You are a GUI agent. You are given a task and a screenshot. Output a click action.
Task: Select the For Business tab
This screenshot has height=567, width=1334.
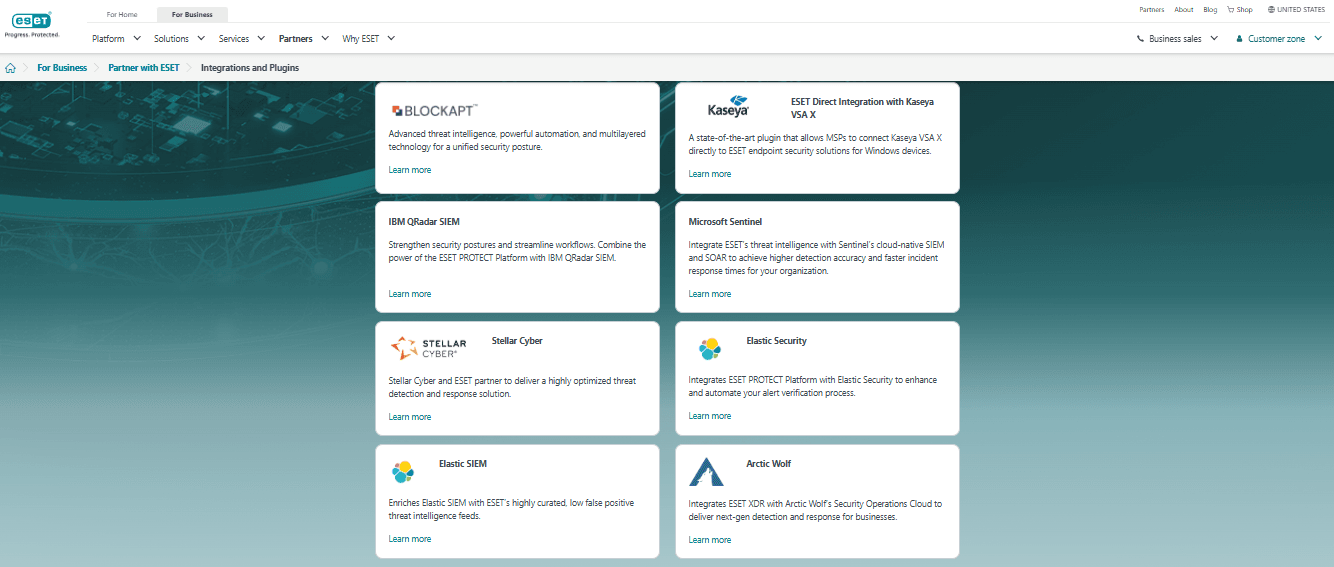pyautogui.click(x=192, y=15)
